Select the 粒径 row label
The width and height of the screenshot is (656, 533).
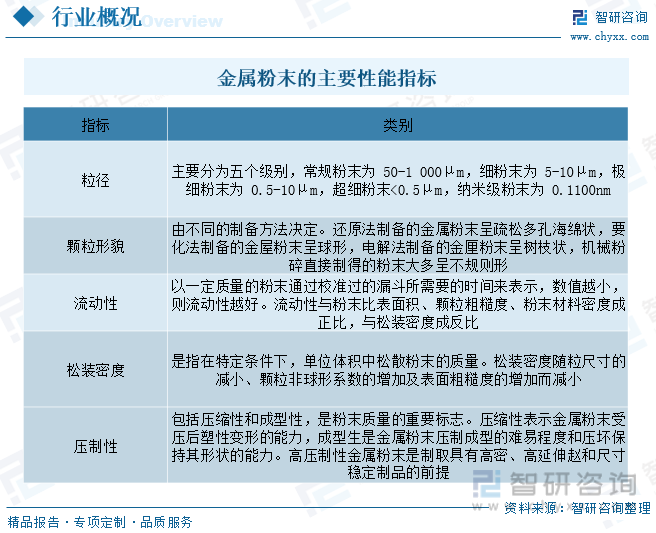(95, 180)
